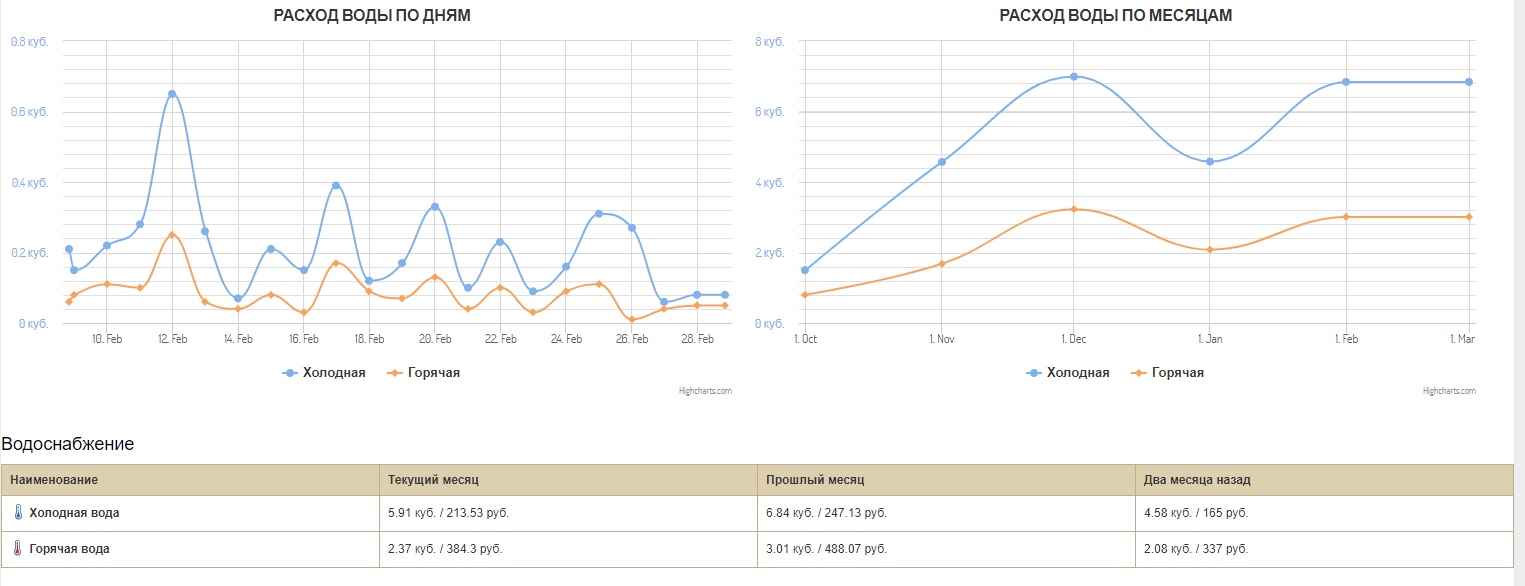This screenshot has height=586, width=1525.
Task: Click the 12 Feb cold water peak point
Action: coord(172,94)
